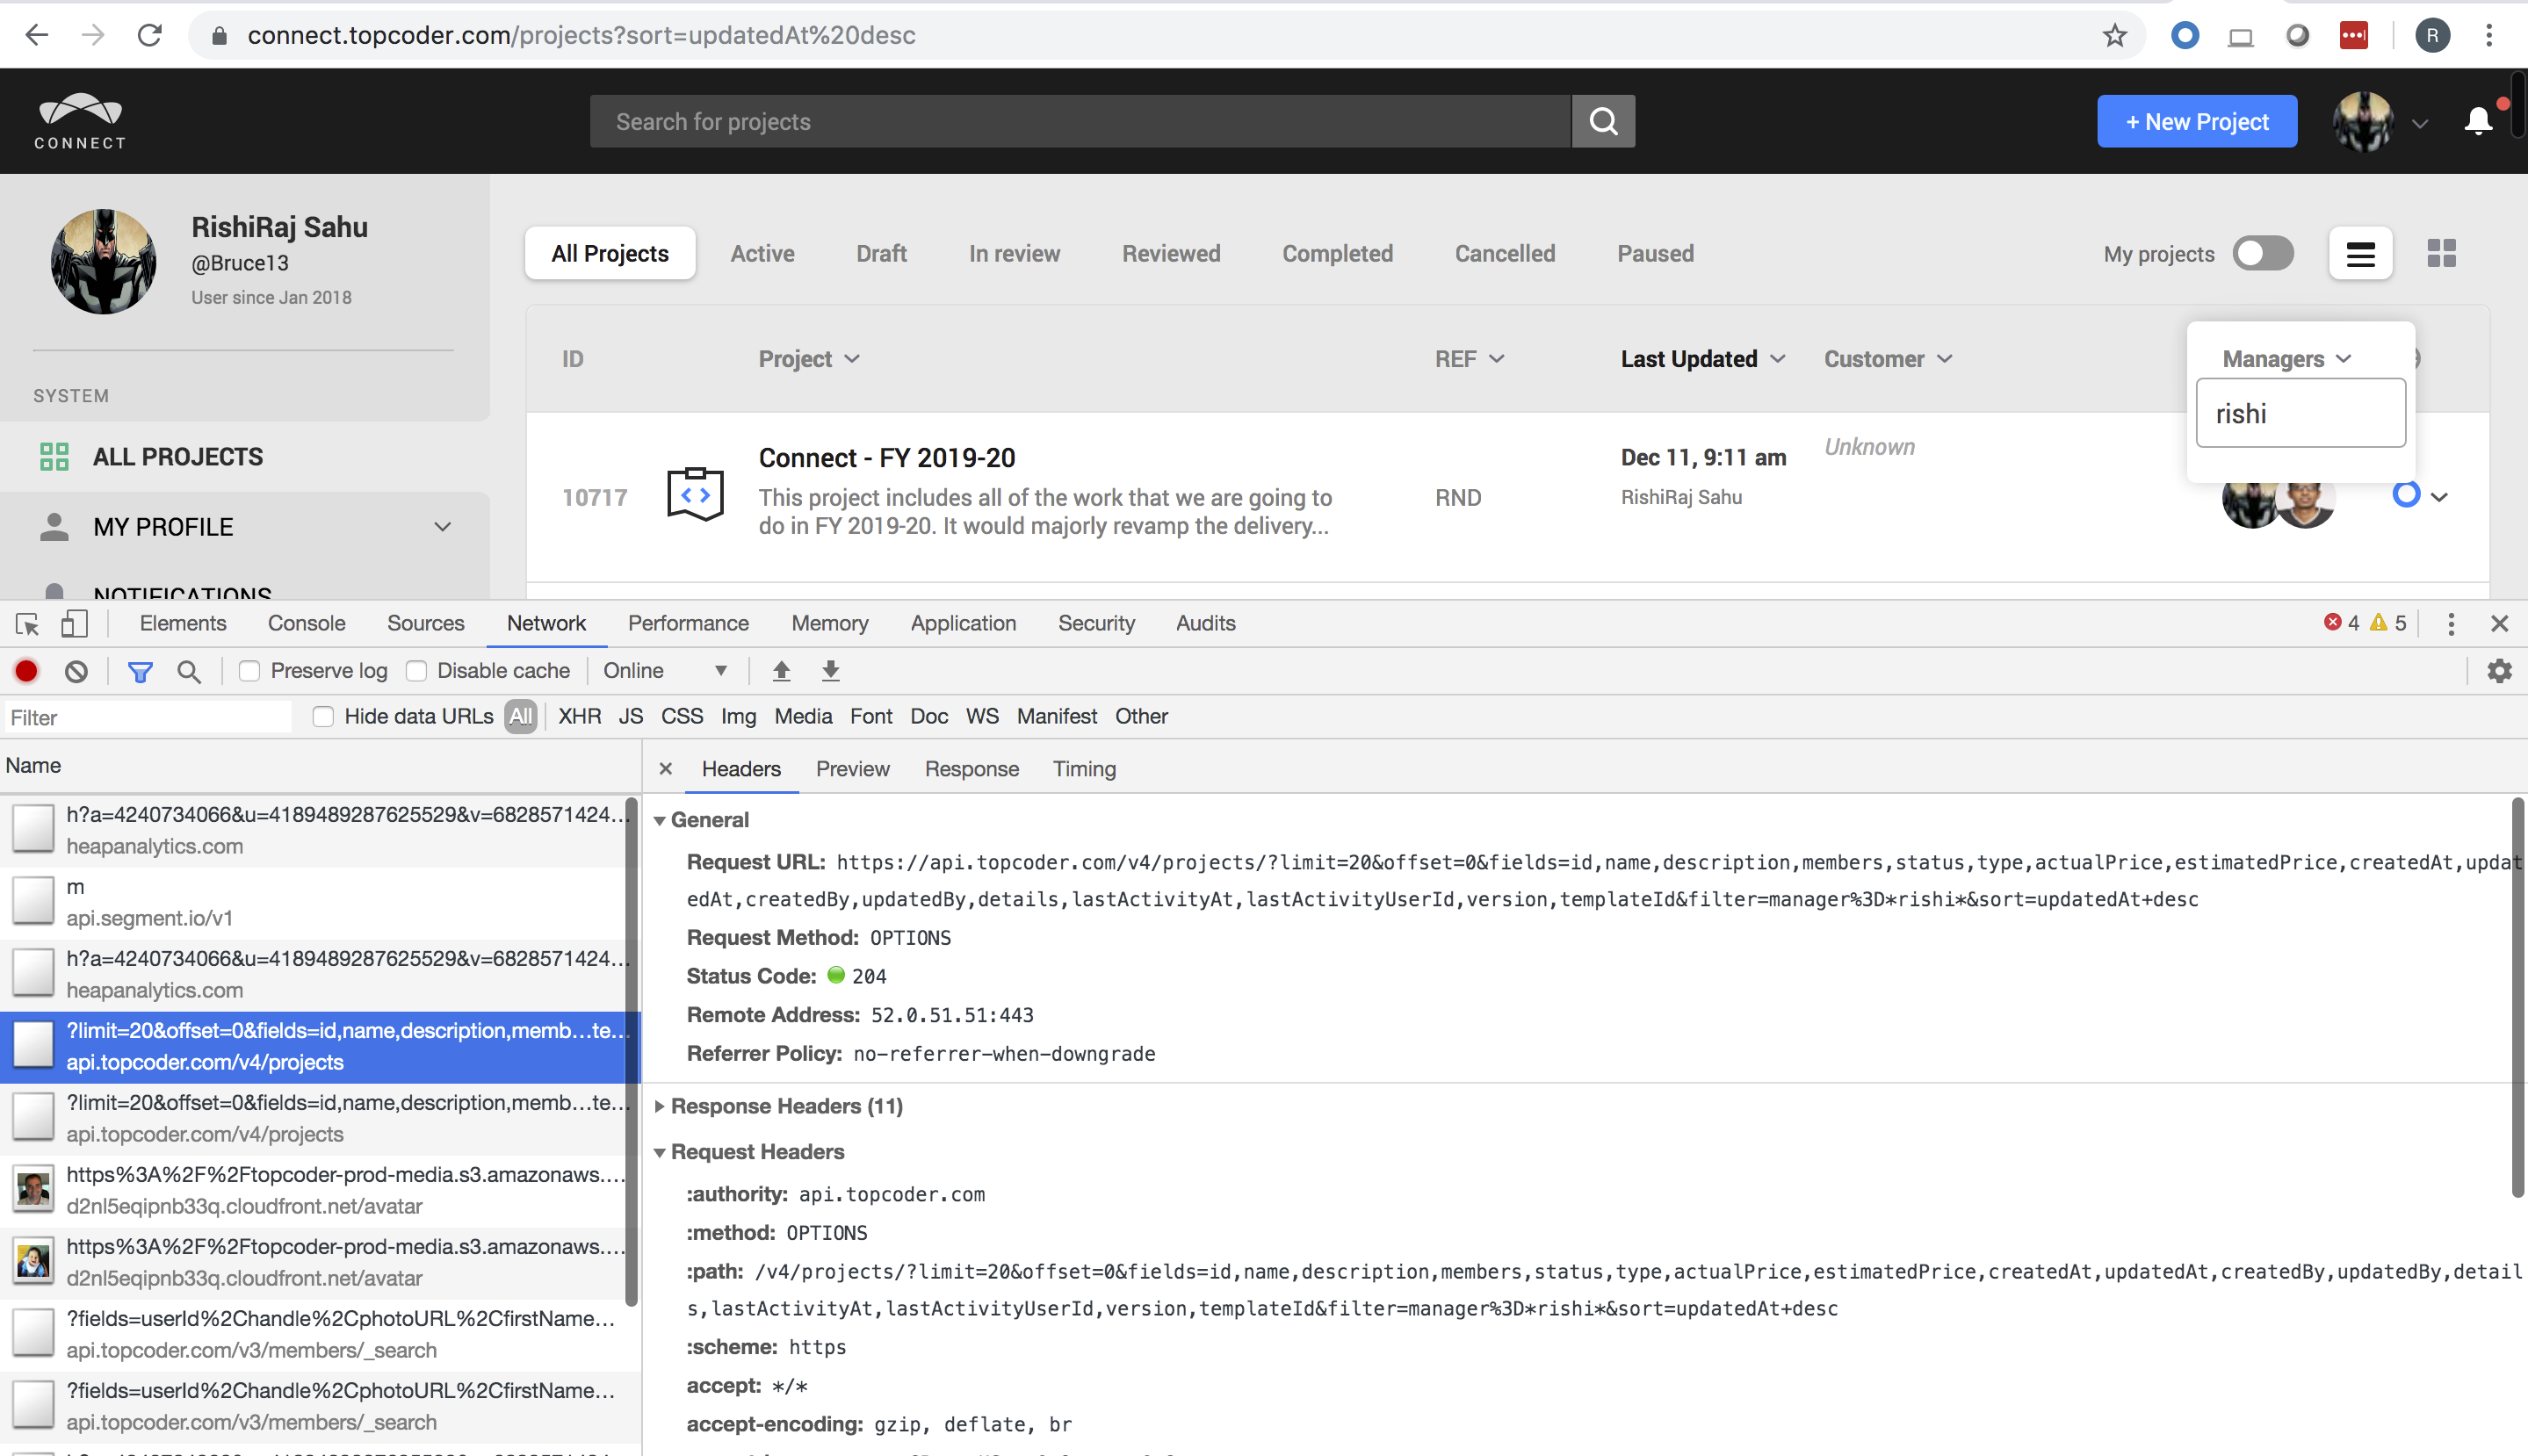Open the Preview tab of request
The height and width of the screenshot is (1456, 2528).
(852, 769)
